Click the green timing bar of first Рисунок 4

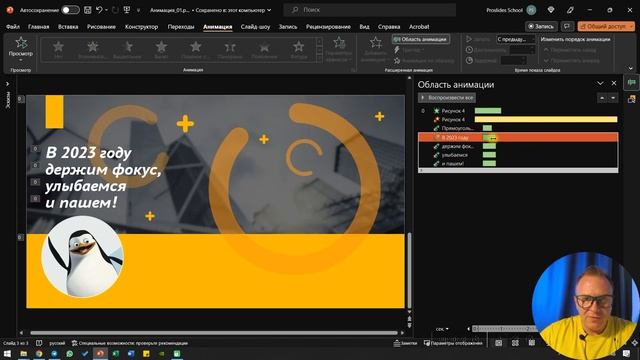488,111
